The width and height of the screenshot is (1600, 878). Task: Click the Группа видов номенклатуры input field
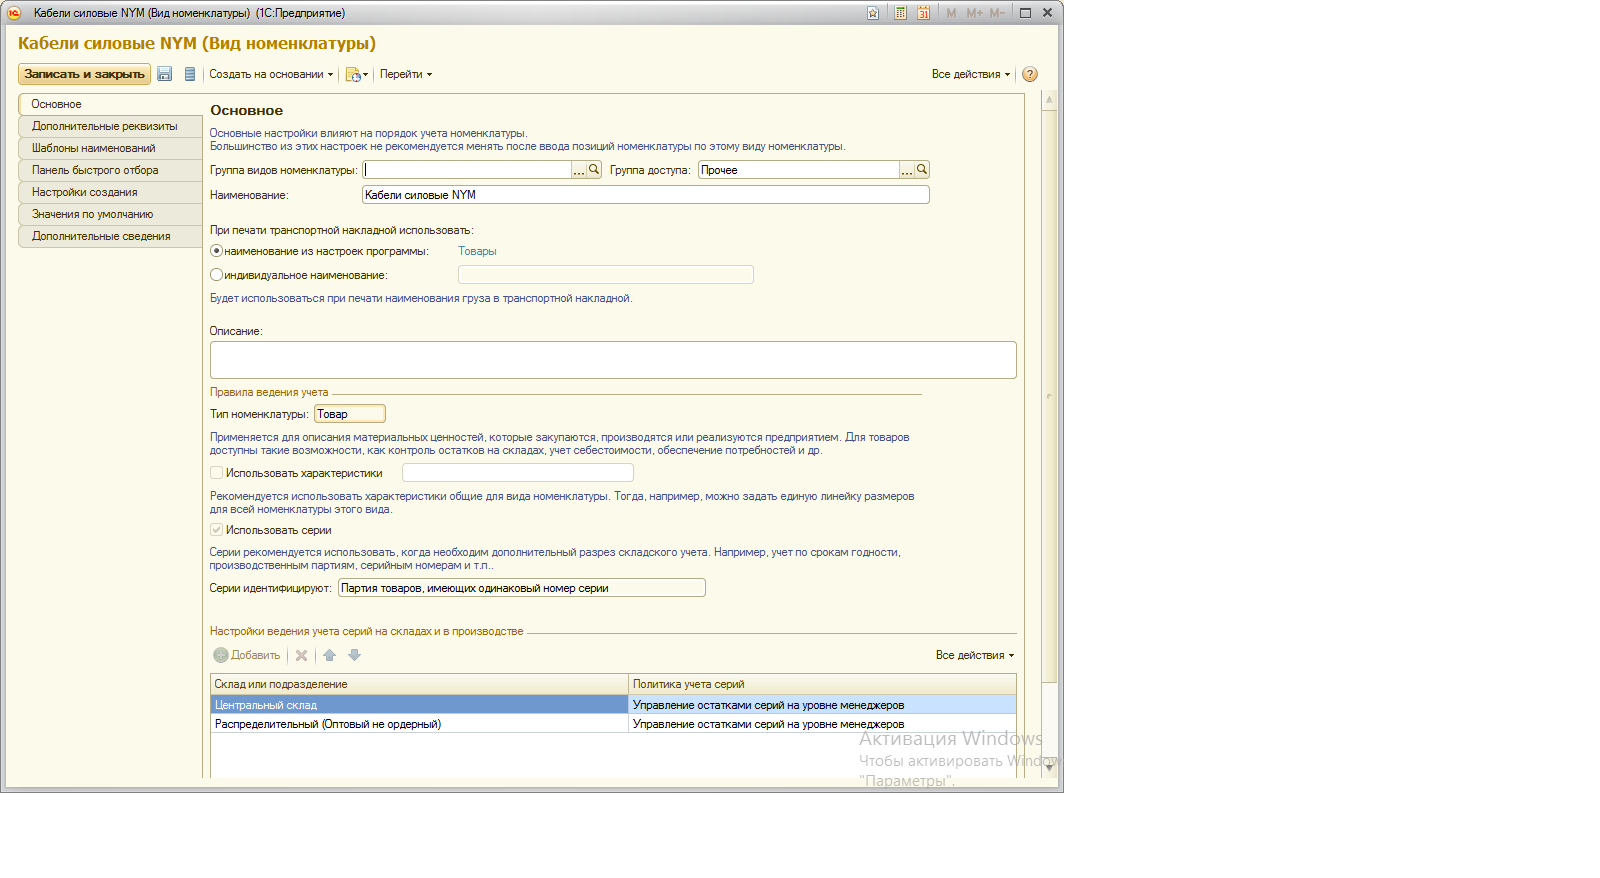pos(467,170)
